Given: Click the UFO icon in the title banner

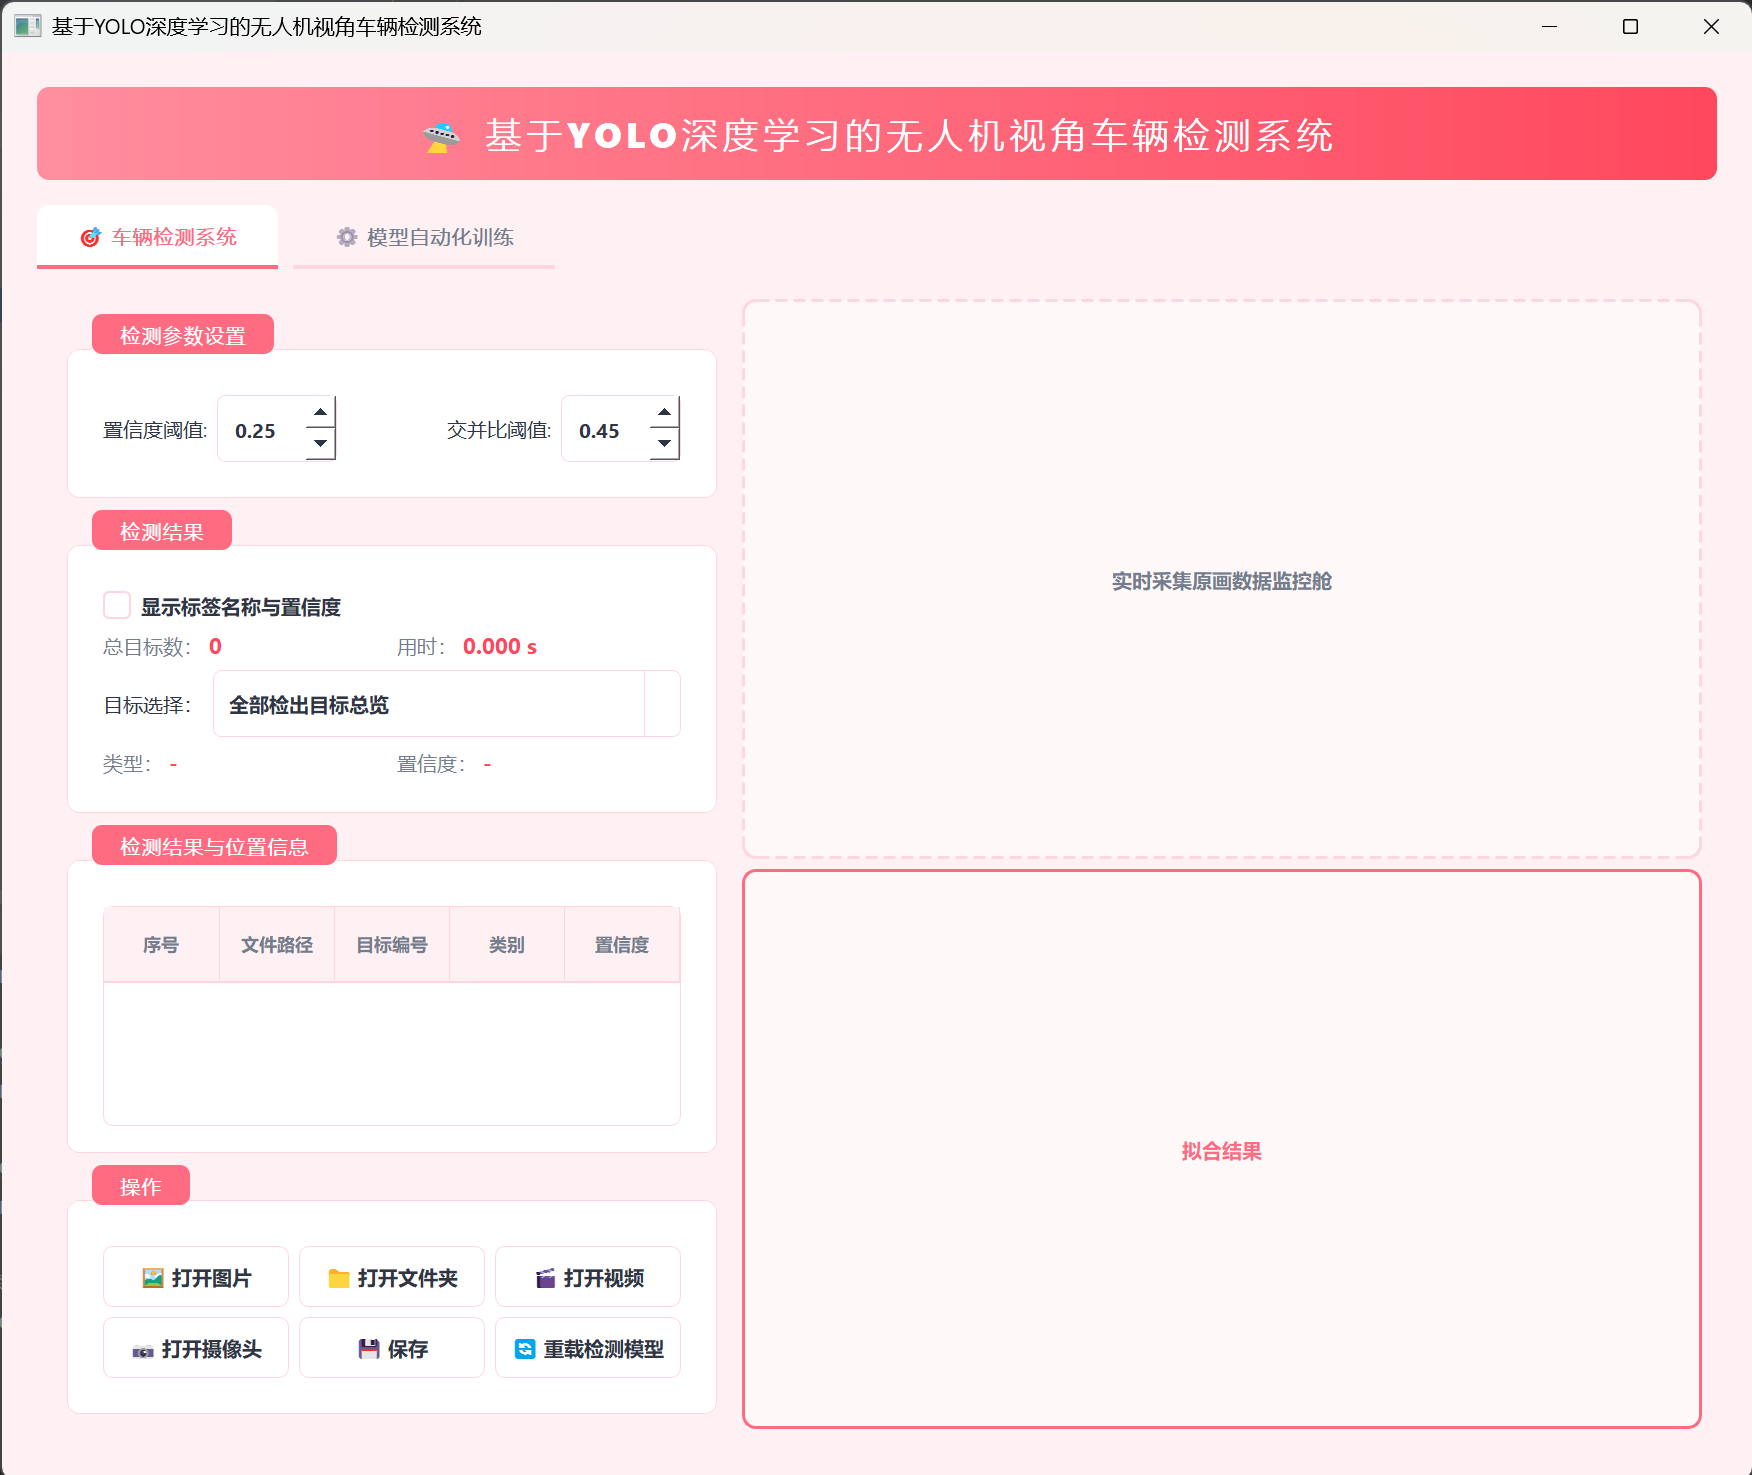Looking at the screenshot, I should point(440,134).
